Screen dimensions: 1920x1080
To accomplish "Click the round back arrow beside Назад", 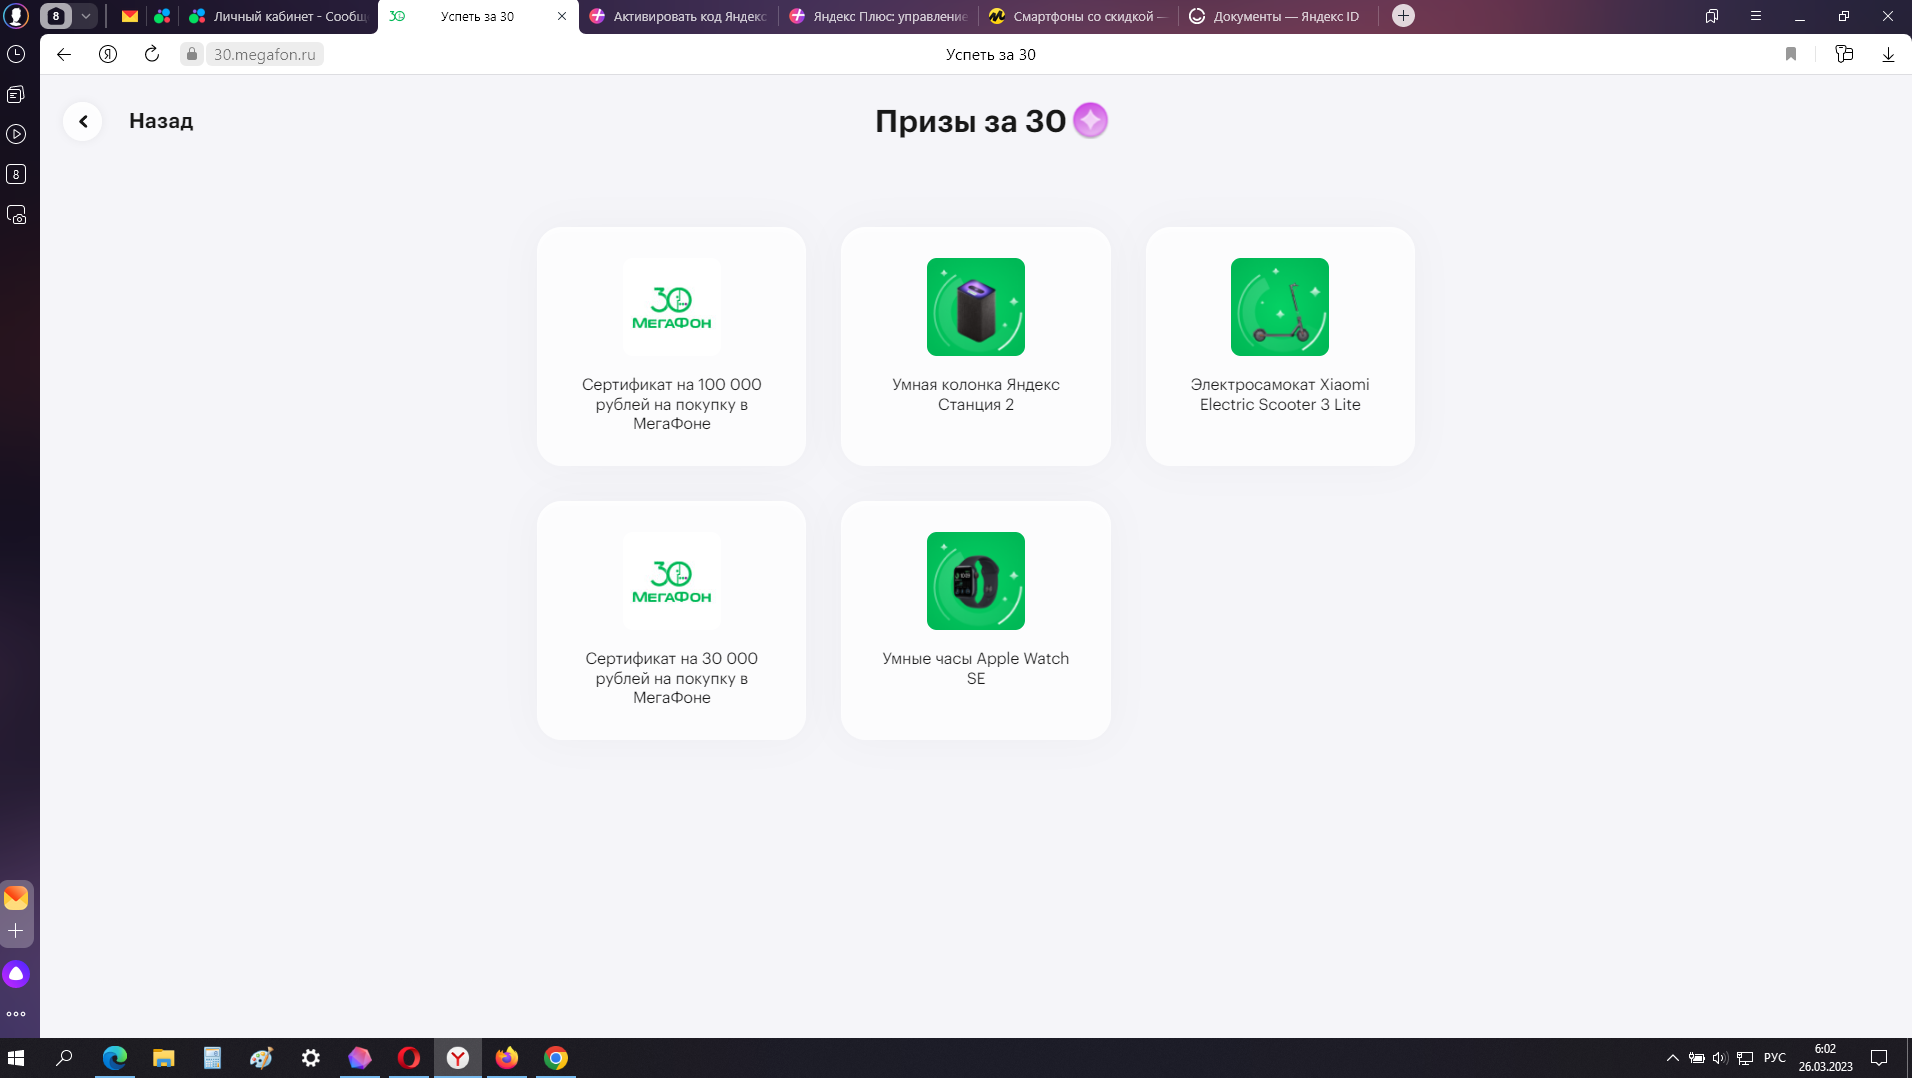I will (x=83, y=121).
